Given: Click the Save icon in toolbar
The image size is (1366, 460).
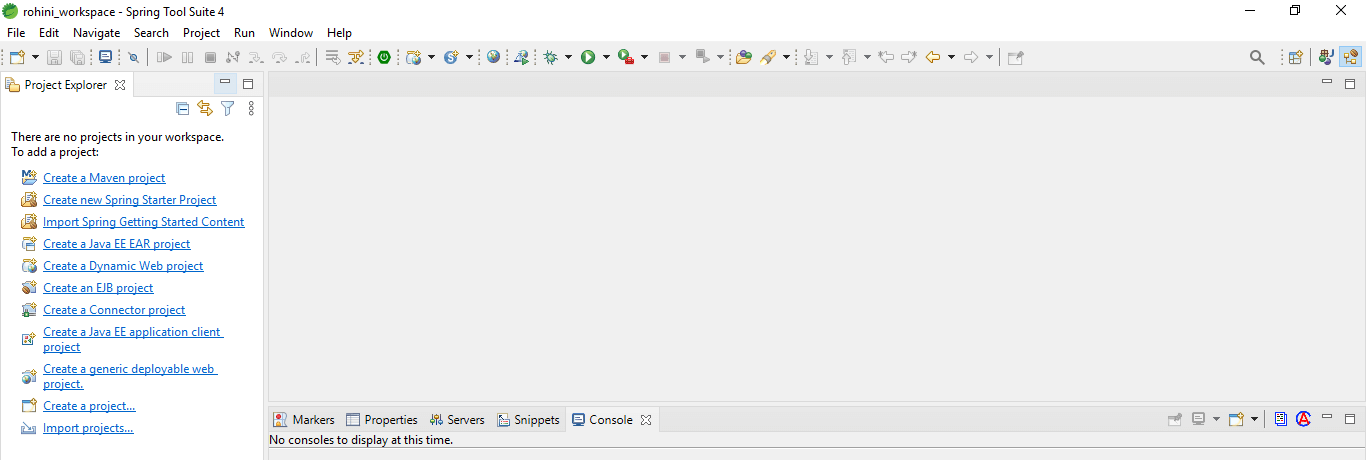Looking at the screenshot, I should 55,58.
